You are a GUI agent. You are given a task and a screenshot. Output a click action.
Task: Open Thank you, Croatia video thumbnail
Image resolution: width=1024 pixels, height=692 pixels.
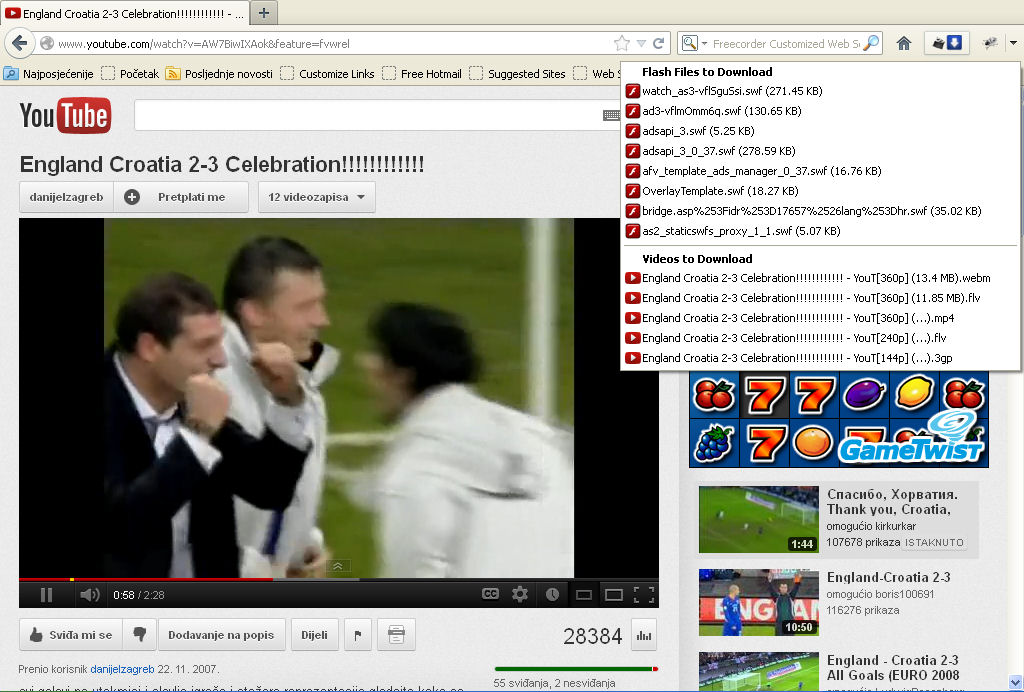(758, 519)
